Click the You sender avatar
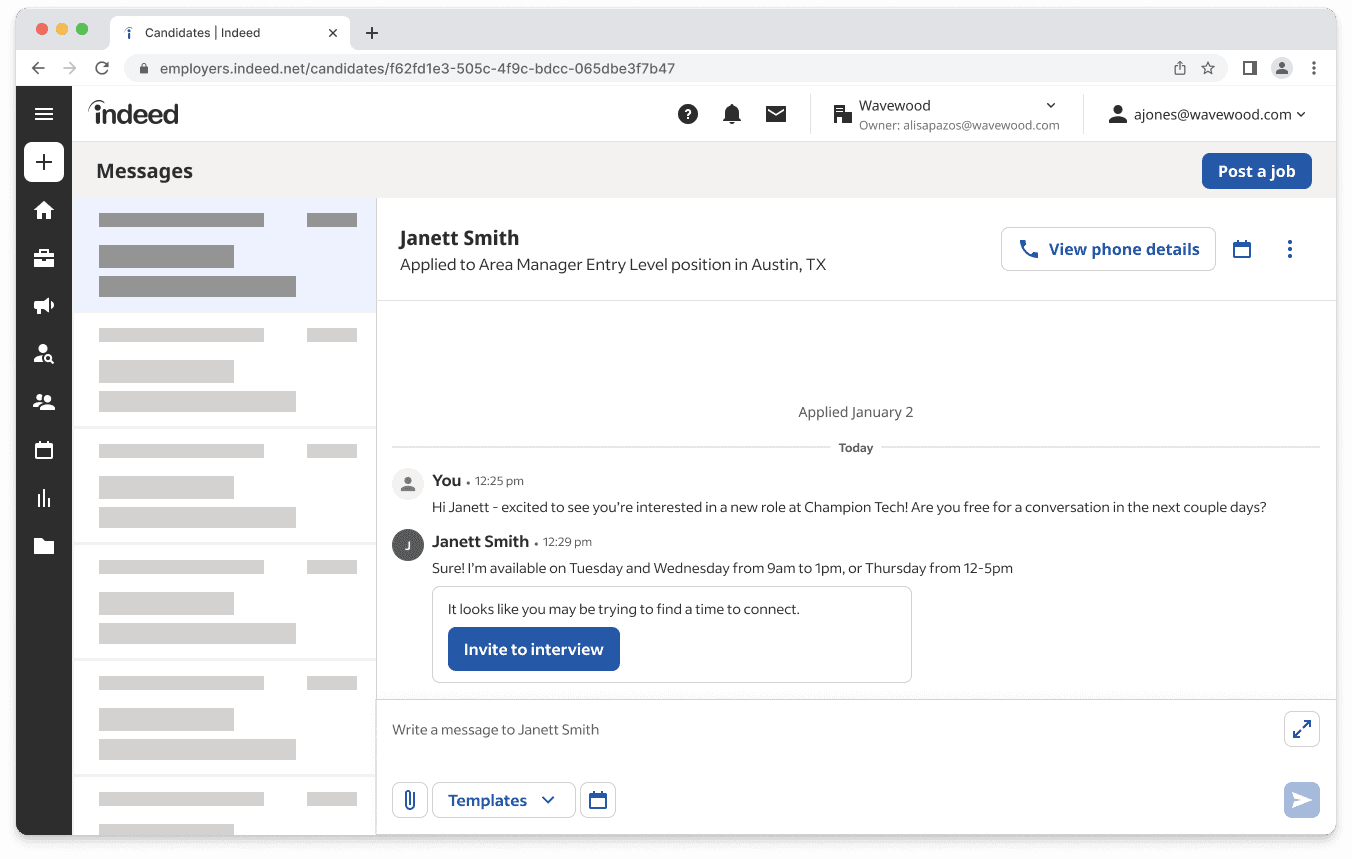 click(x=408, y=484)
